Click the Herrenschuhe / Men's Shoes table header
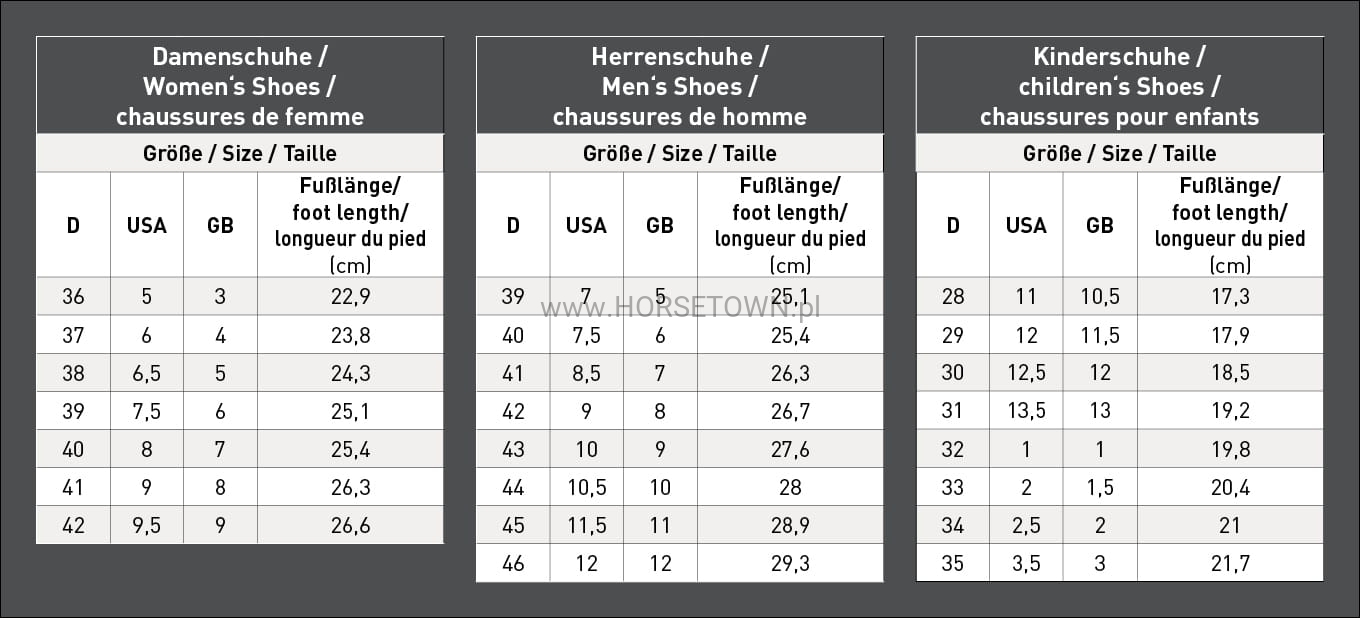This screenshot has width=1360, height=618. click(680, 86)
